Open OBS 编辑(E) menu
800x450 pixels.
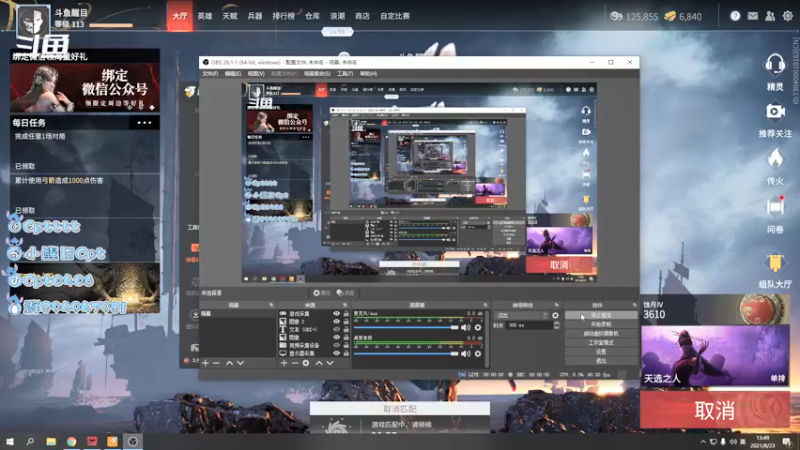click(x=233, y=74)
